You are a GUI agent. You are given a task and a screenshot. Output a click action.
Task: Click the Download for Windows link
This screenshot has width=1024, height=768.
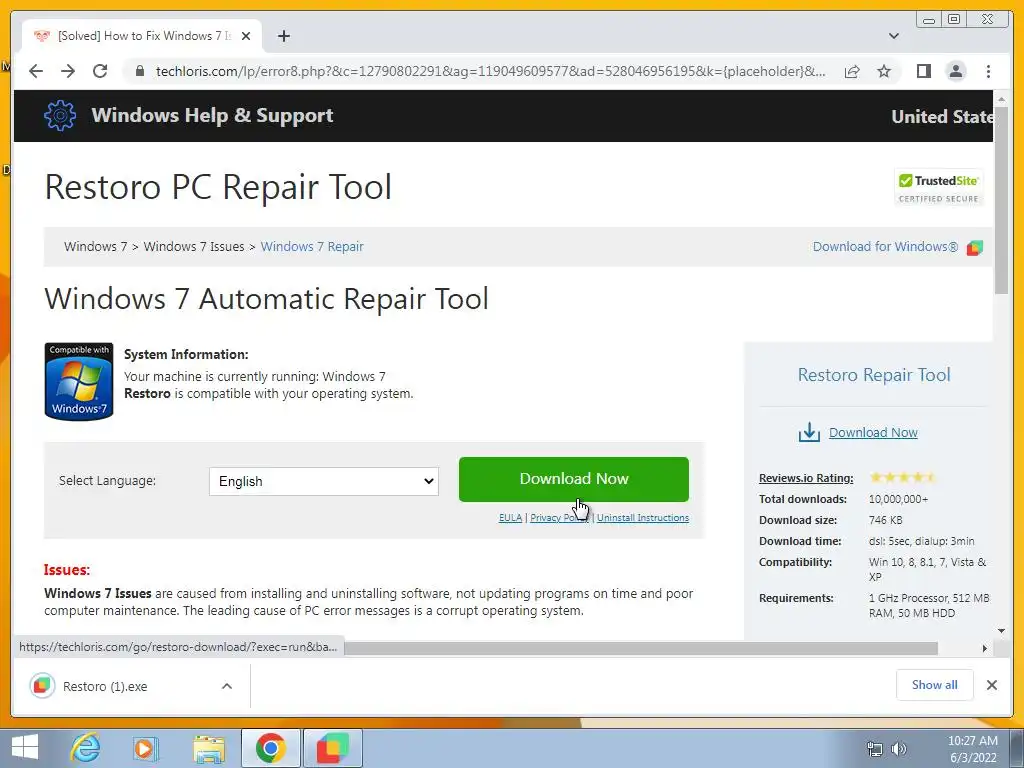pos(885,247)
